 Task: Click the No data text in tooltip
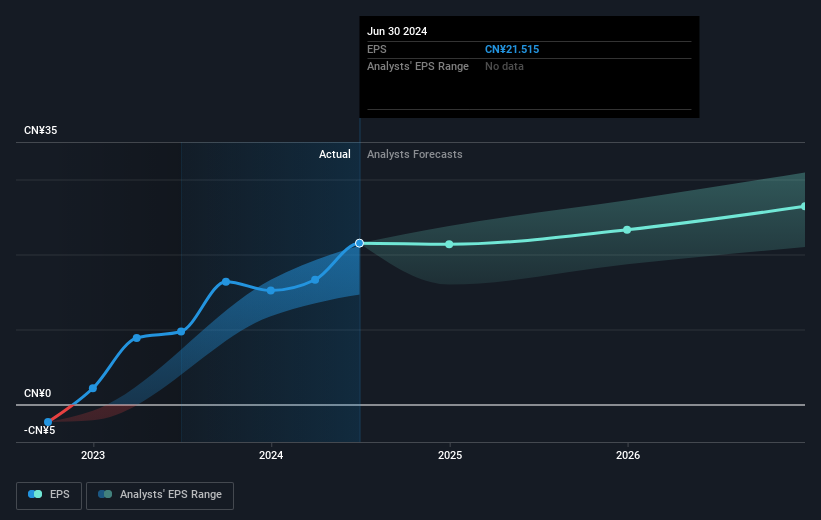click(x=504, y=66)
